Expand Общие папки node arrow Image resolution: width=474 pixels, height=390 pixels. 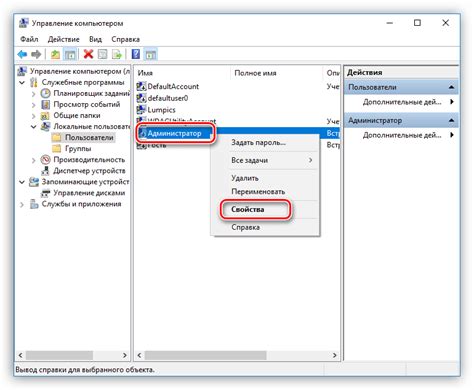[33, 116]
